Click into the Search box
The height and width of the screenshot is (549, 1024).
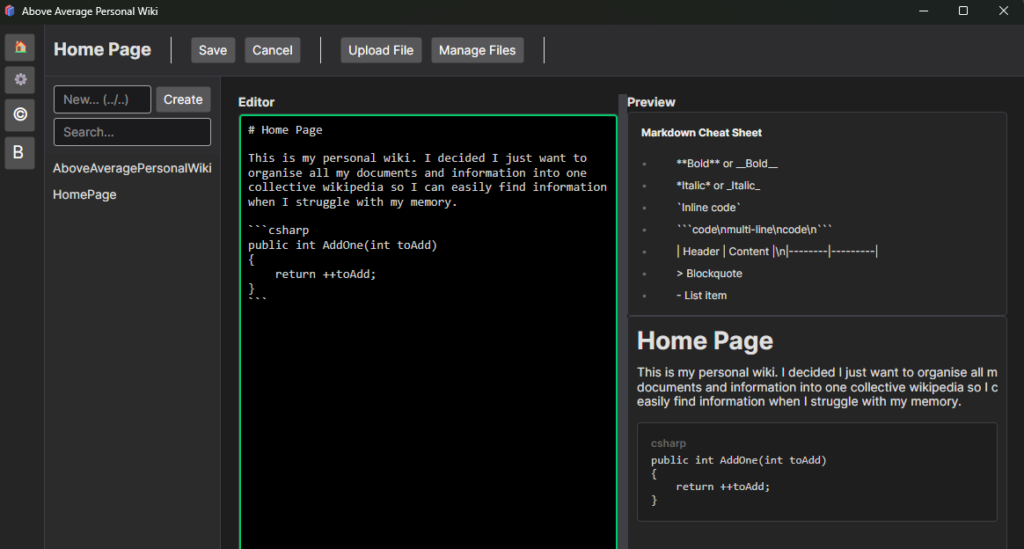tap(132, 132)
